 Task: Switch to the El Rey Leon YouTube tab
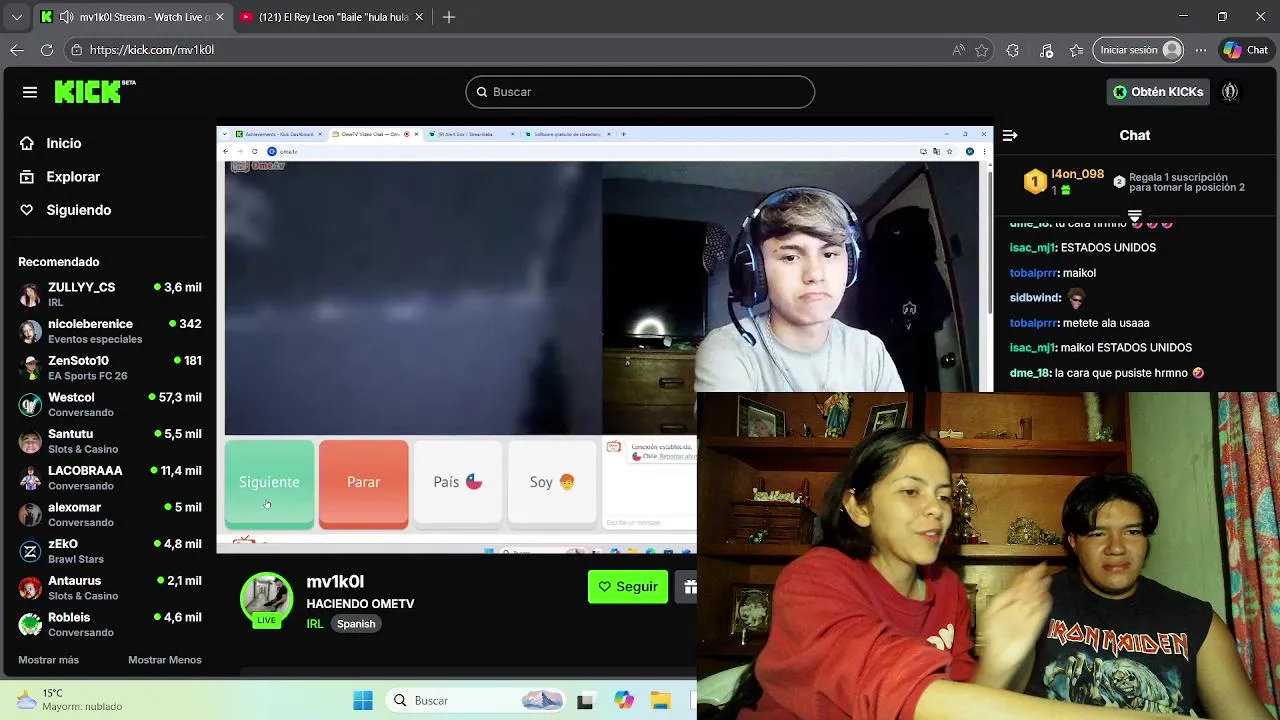[x=333, y=17]
